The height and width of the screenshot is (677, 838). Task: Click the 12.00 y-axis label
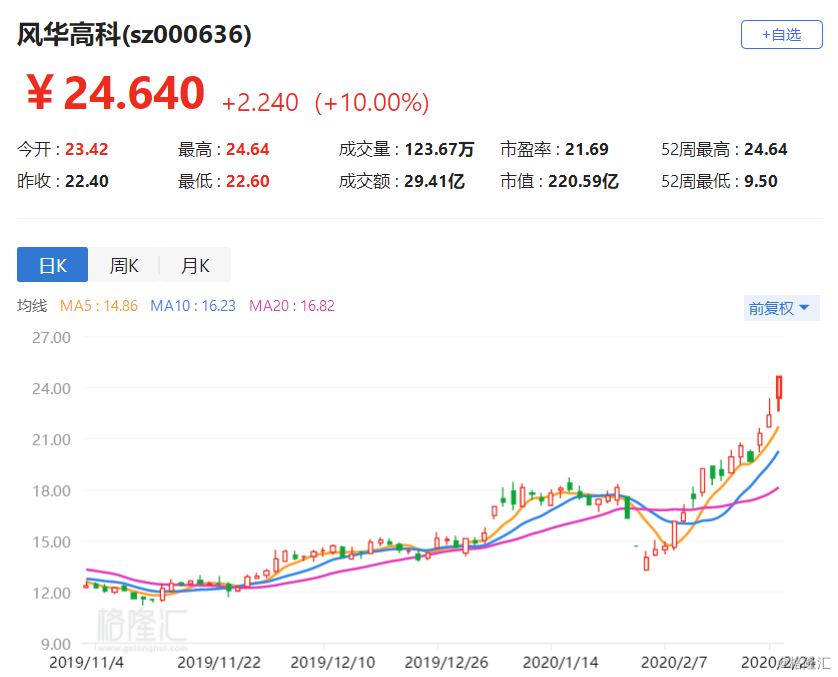51,593
